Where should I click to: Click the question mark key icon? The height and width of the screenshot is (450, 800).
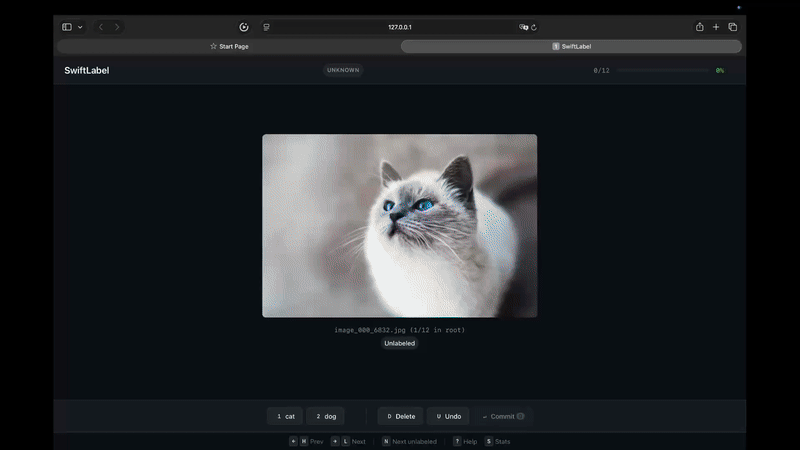pos(457,441)
